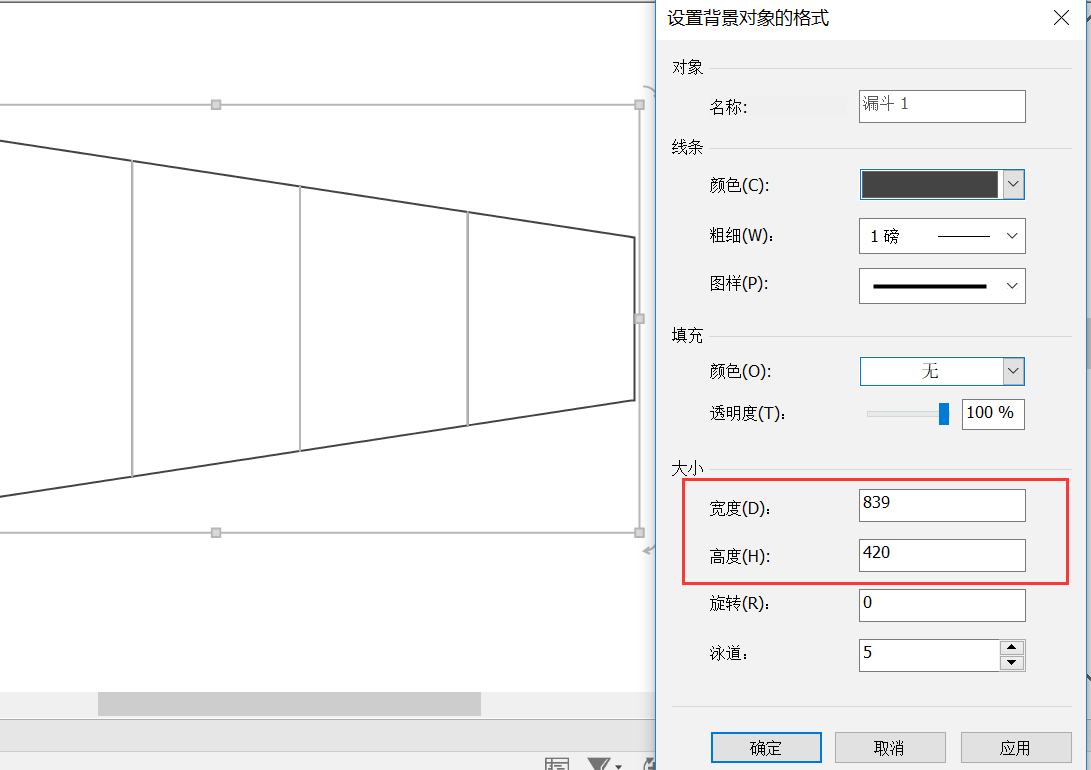Click the 应用 apply button
The height and width of the screenshot is (770, 1091).
click(x=1014, y=748)
